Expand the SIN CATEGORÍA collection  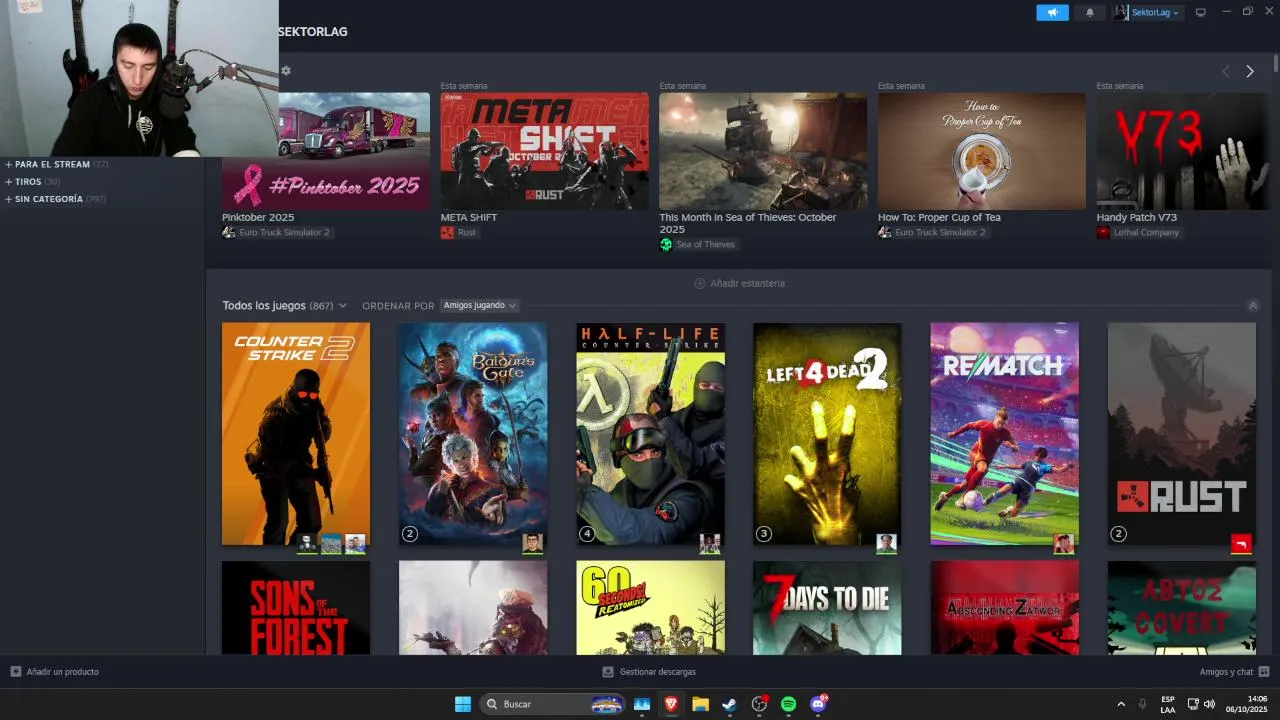[55, 199]
